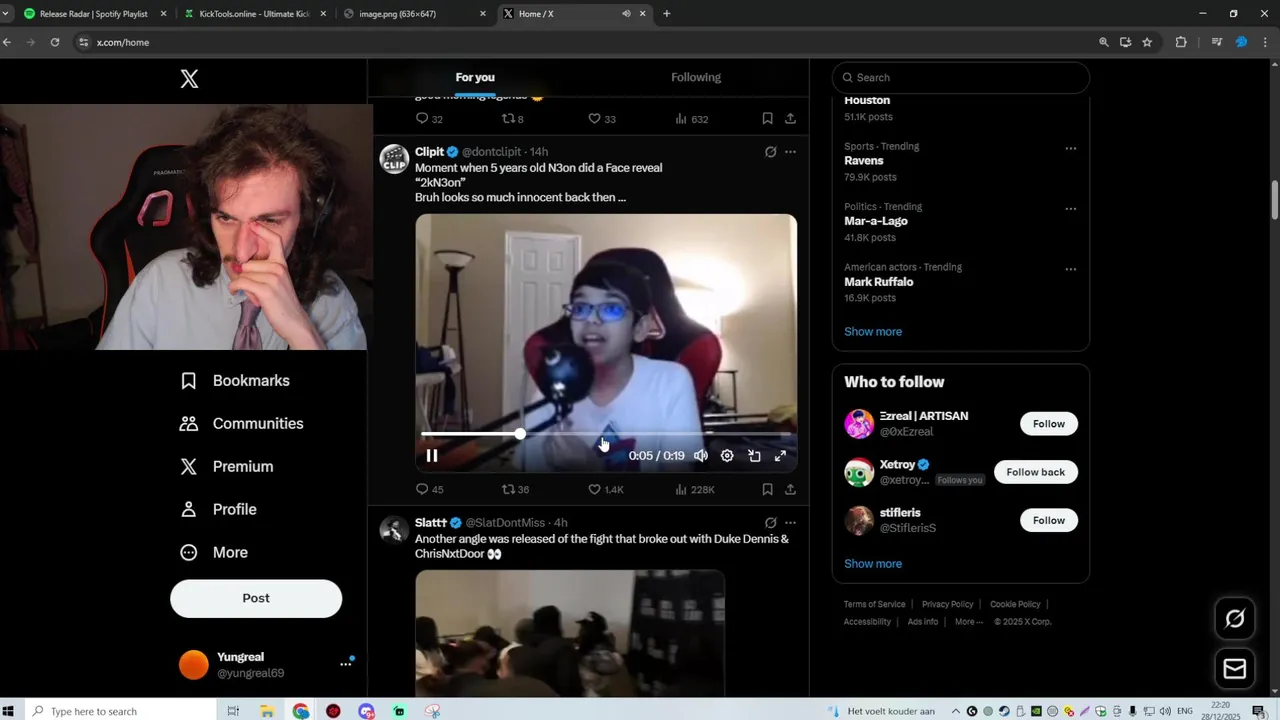This screenshot has height=720, width=1280.
Task: Click Grok icon on Clipit post
Action: 770,152
